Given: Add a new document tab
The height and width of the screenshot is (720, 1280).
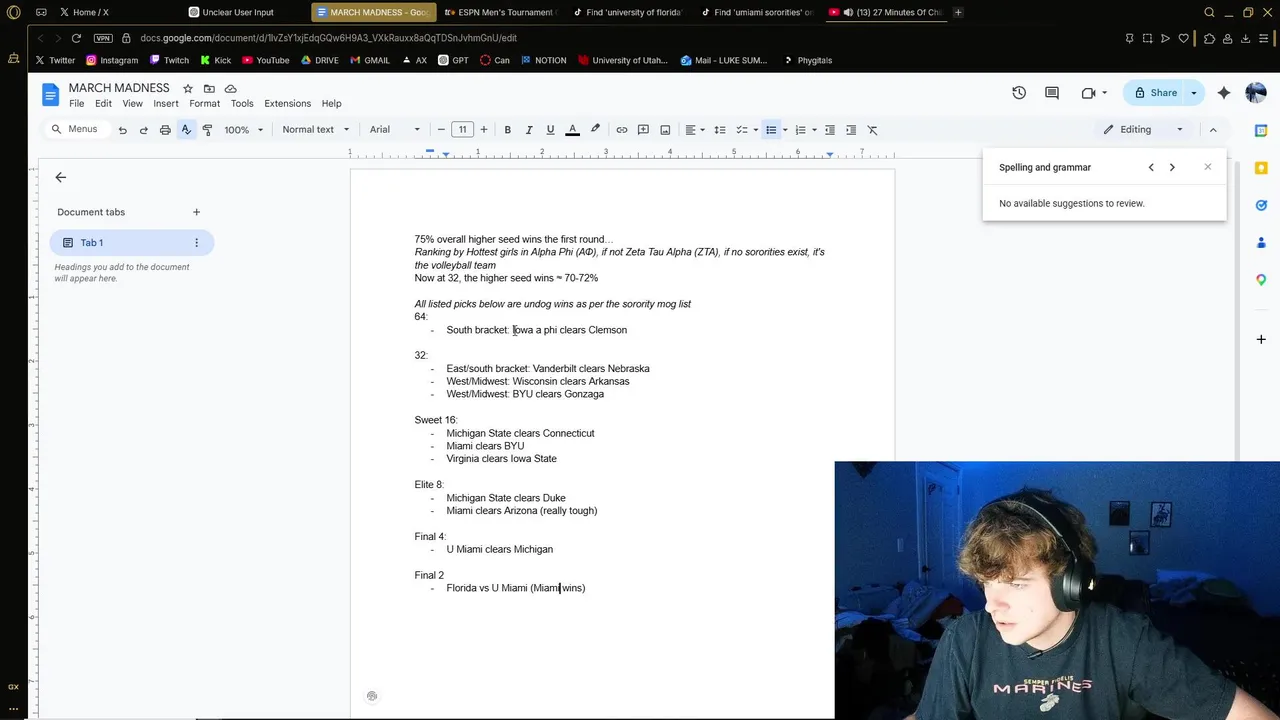Looking at the screenshot, I should coord(196,212).
